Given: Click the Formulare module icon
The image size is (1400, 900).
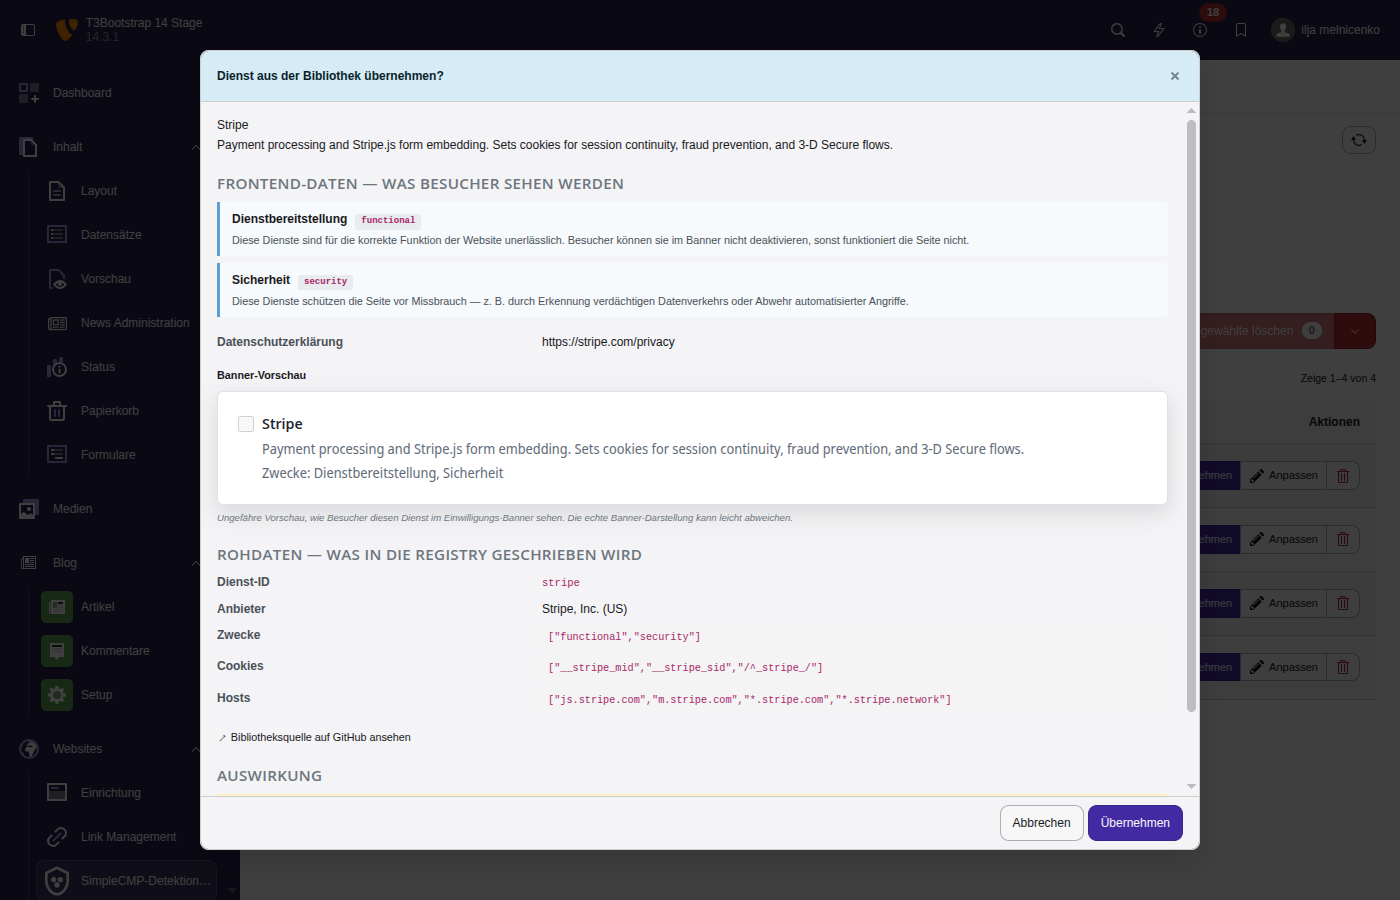Looking at the screenshot, I should click(x=57, y=455).
